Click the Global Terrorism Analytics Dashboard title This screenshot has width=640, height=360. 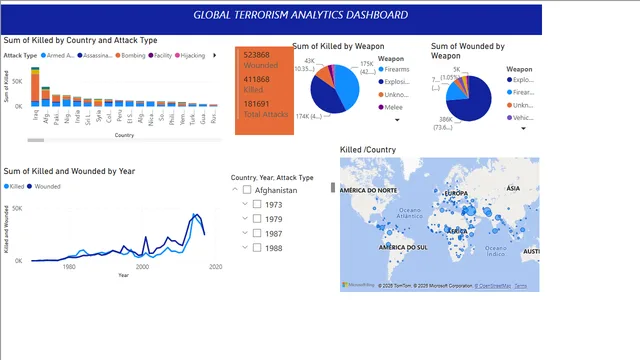[x=300, y=15]
